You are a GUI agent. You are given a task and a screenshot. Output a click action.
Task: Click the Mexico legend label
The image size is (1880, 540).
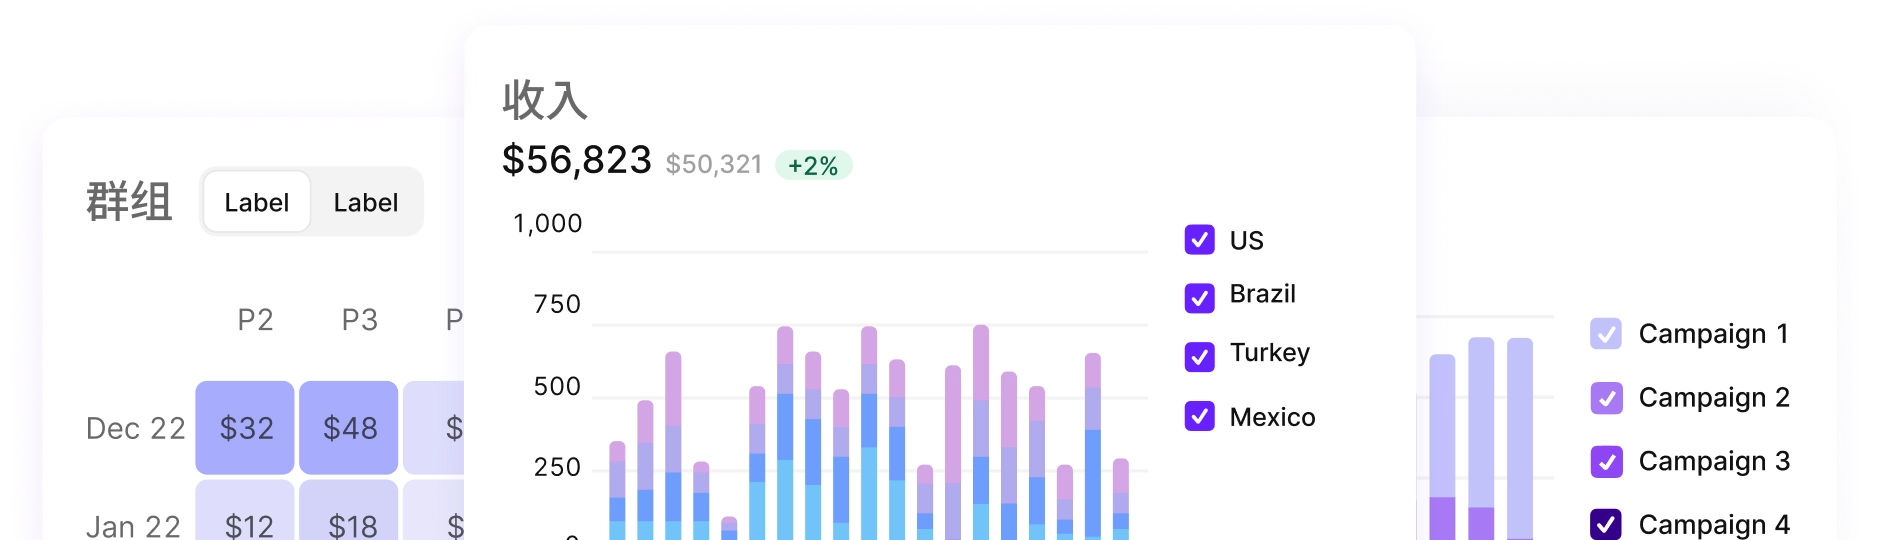click(x=1273, y=417)
